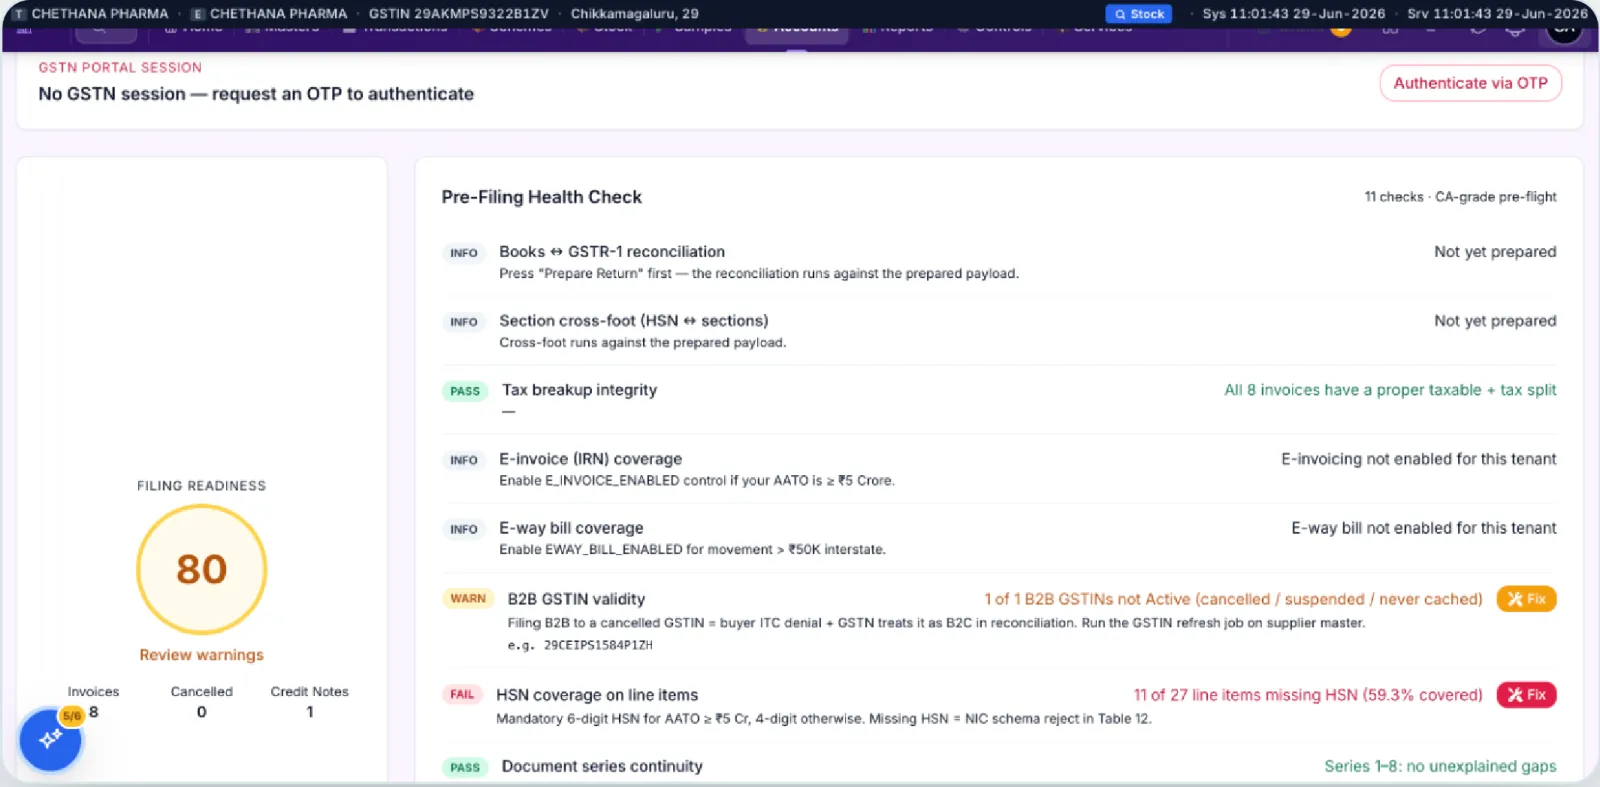Click Document series continuity check
The image size is (1600, 787).
pos(602,766)
